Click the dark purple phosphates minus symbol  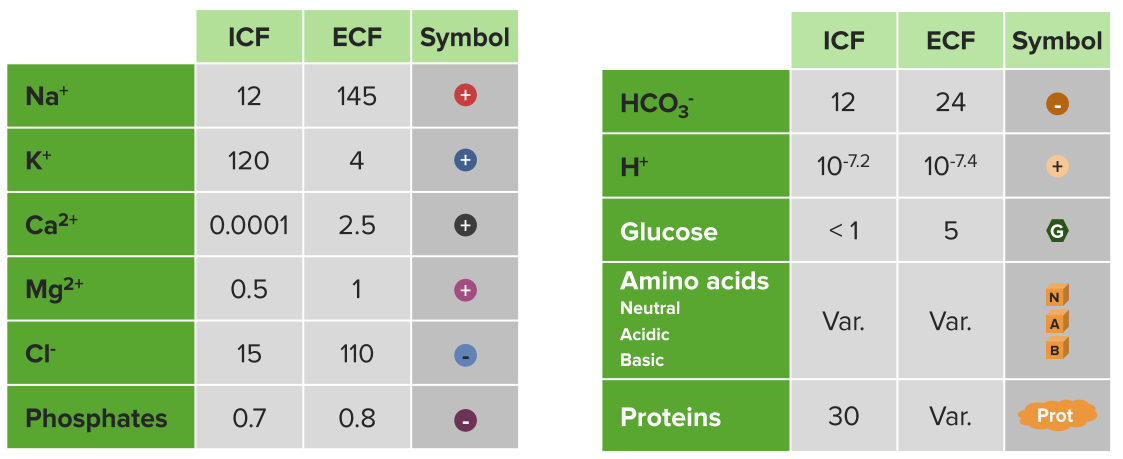(465, 420)
